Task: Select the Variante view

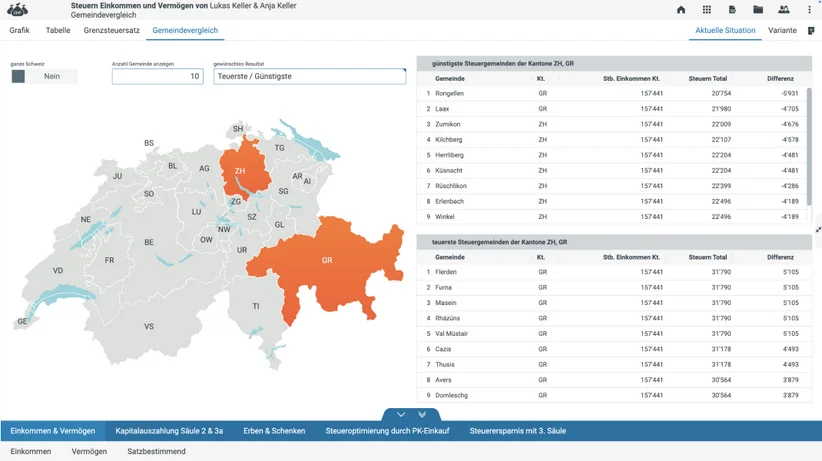Action: 782,30
